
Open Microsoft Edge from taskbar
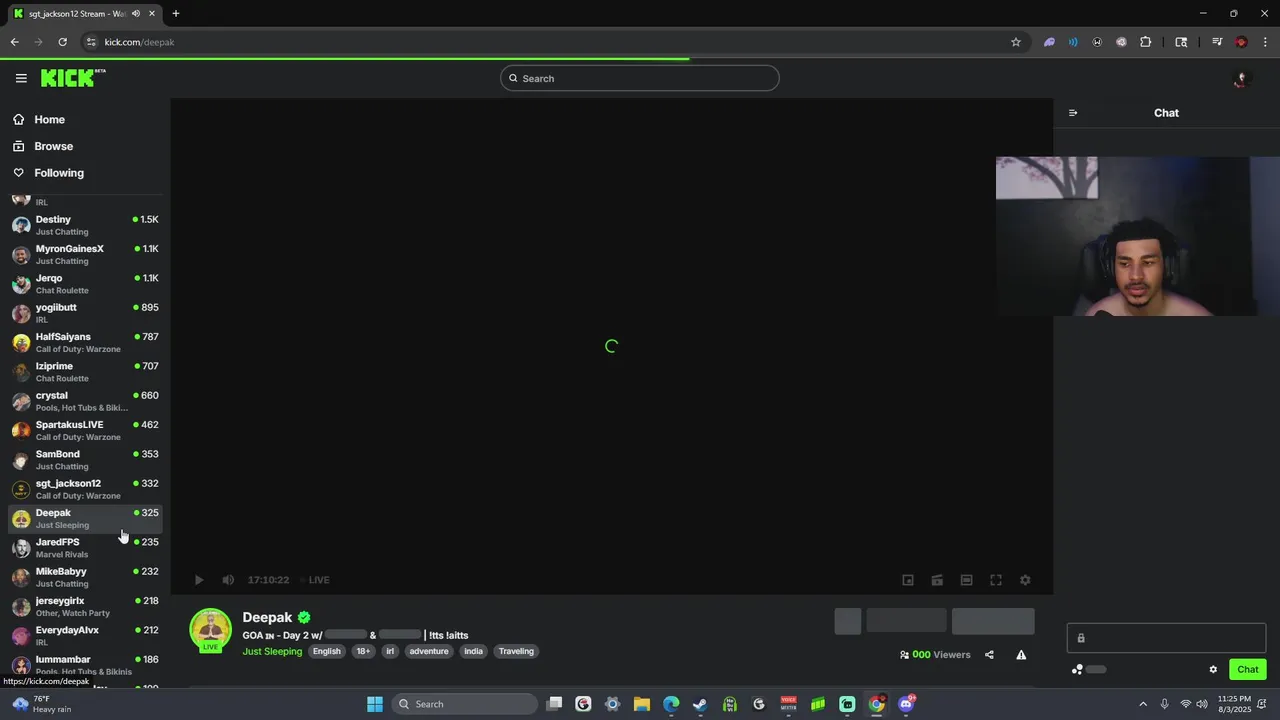[x=671, y=704]
